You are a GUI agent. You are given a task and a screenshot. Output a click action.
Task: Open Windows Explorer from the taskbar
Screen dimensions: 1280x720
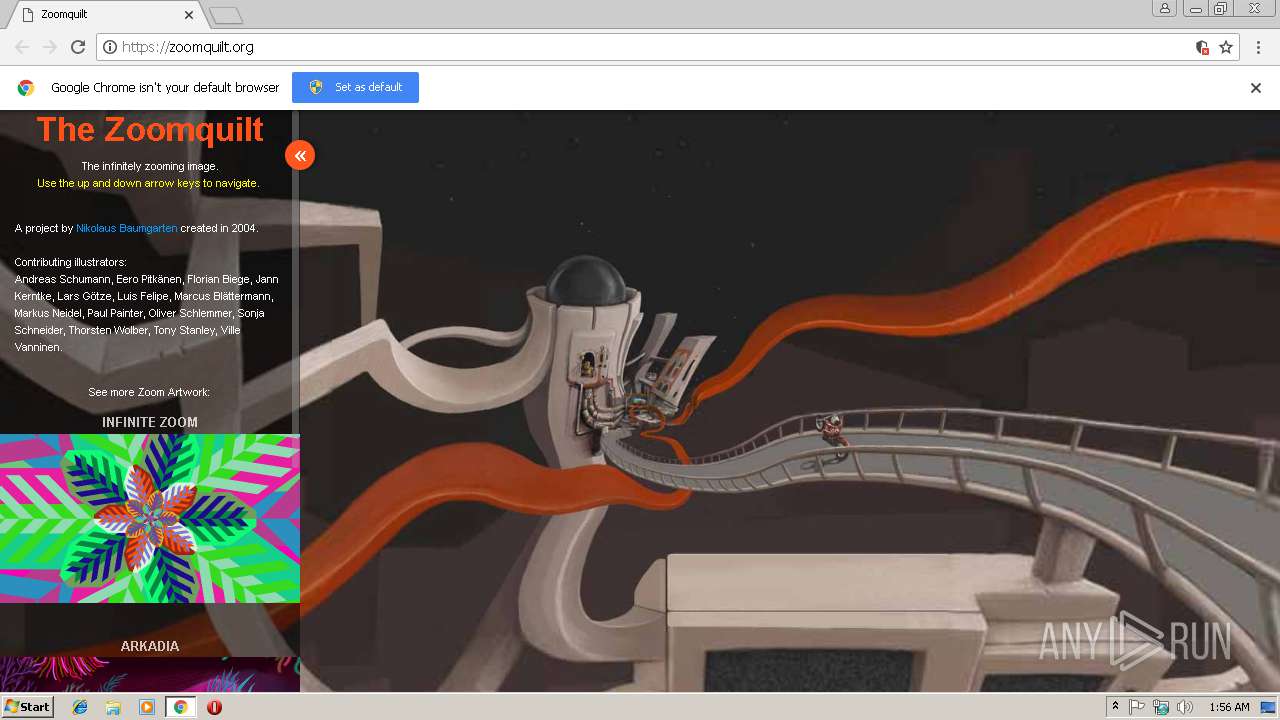[x=113, y=707]
